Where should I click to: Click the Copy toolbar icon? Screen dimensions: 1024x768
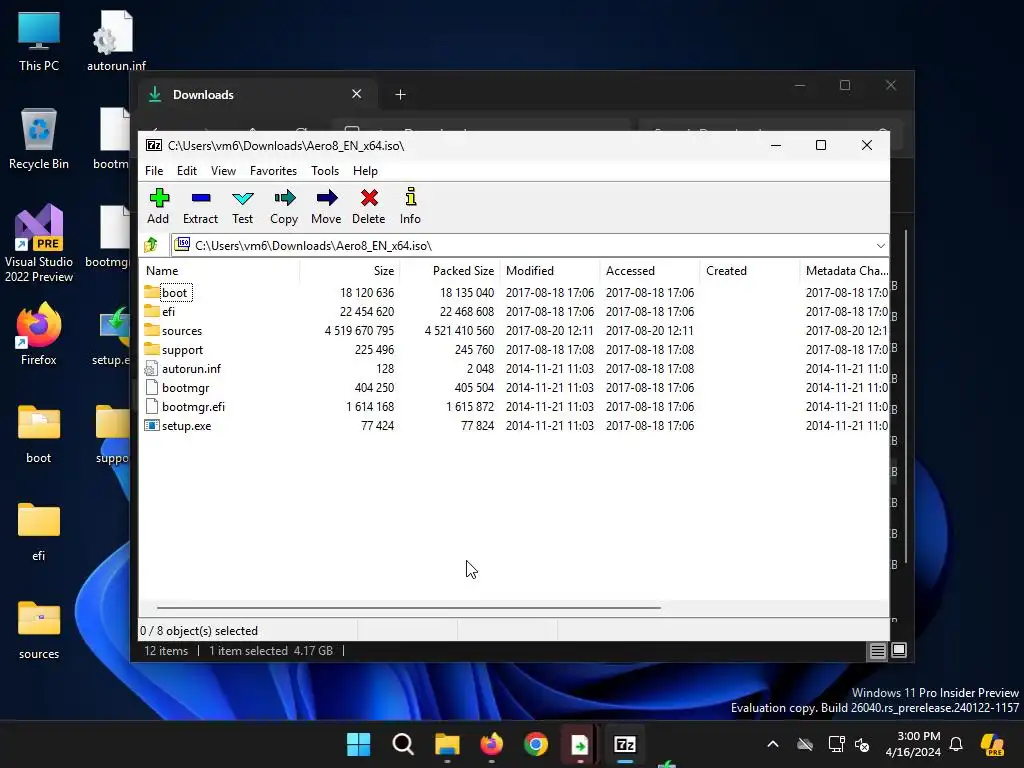pyautogui.click(x=284, y=206)
